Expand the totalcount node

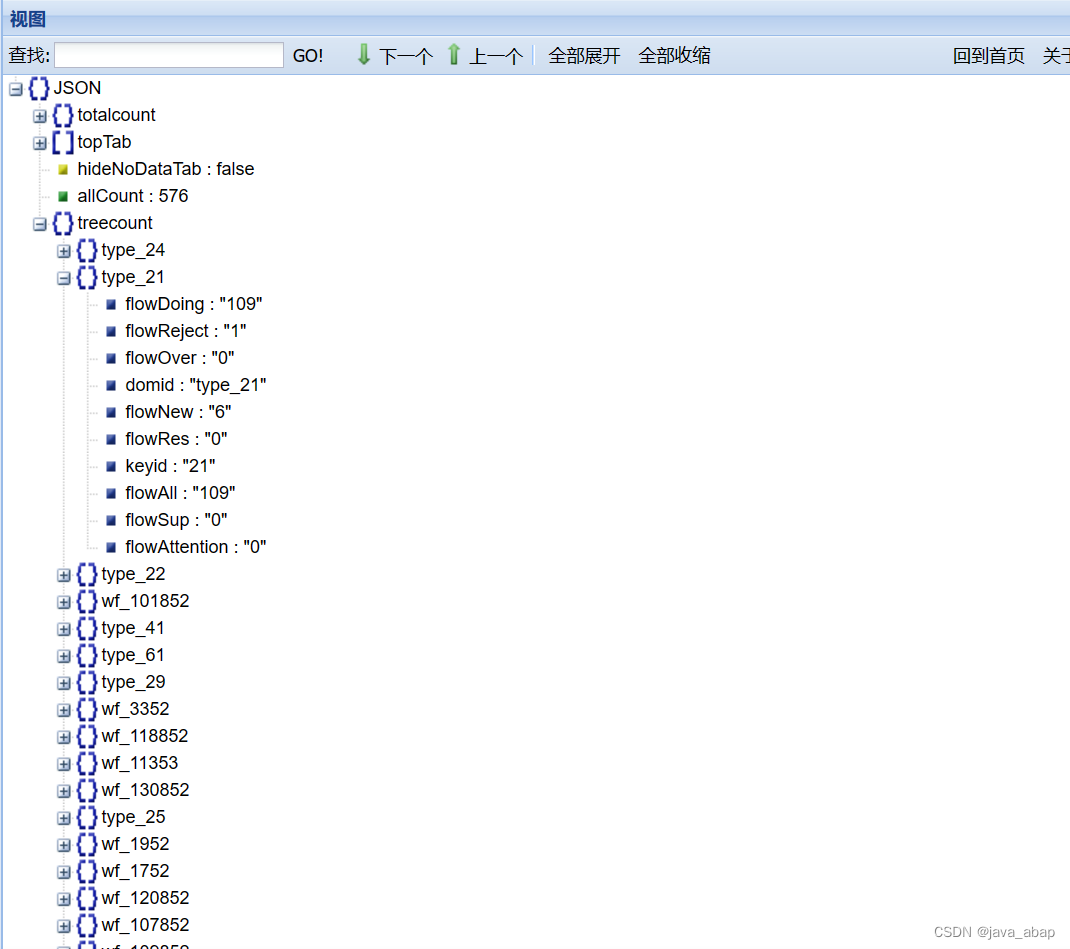(x=39, y=116)
